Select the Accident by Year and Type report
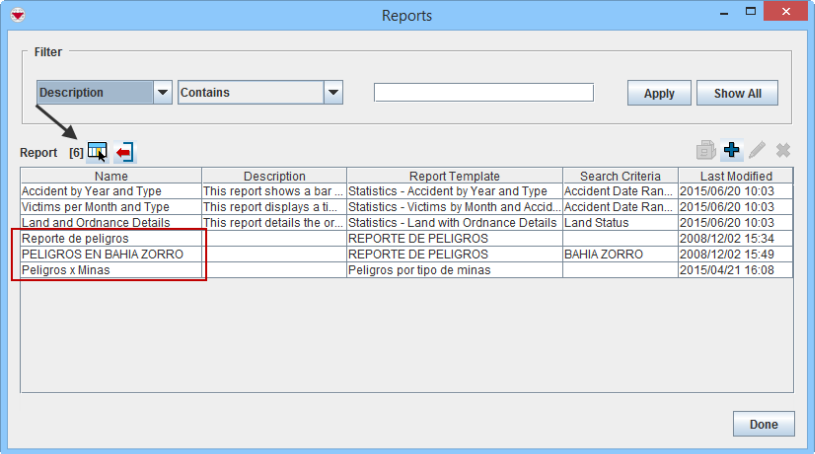Viewport: 815px width, 454px height. tap(92, 191)
